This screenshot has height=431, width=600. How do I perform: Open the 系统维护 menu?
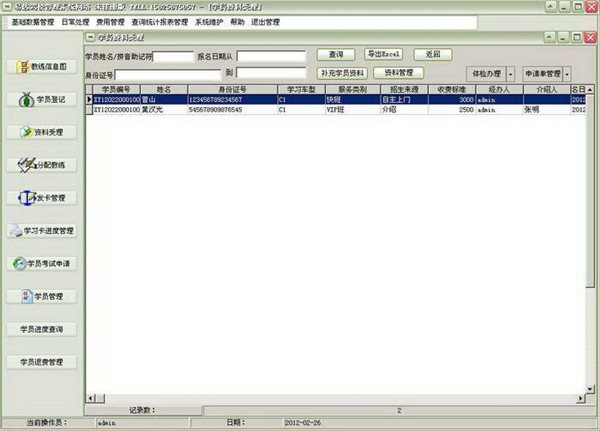click(209, 22)
